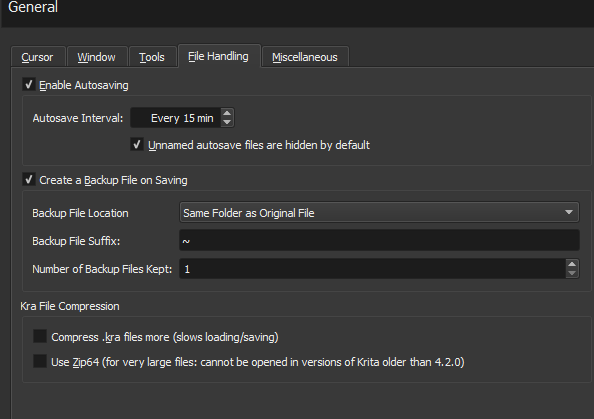Increase autosave interval with up arrow
594x419 pixels.
click(227, 113)
